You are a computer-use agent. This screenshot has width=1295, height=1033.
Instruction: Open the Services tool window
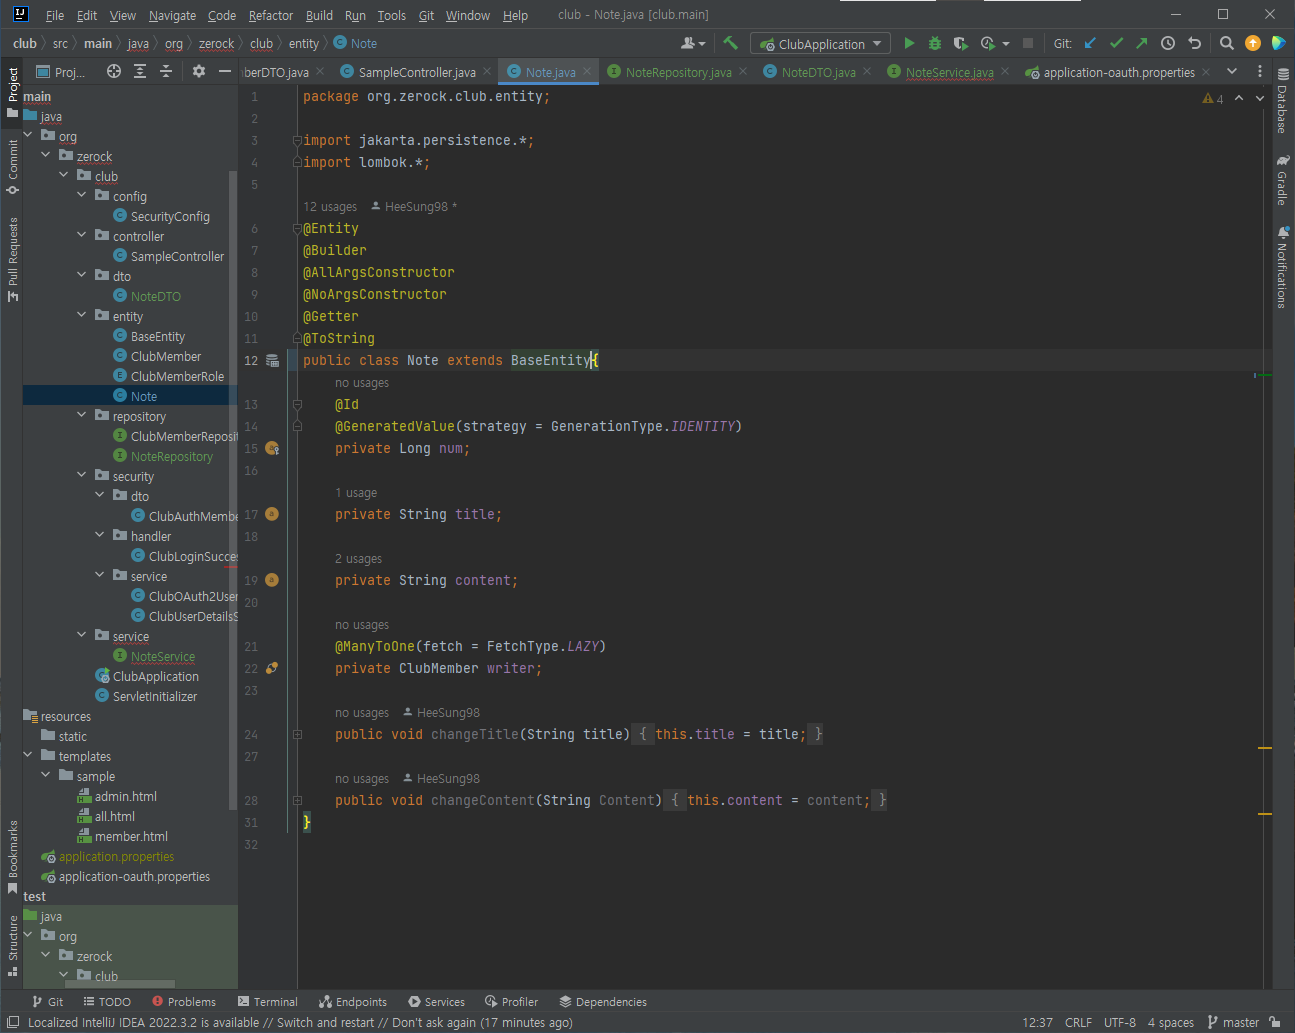pos(437,1001)
